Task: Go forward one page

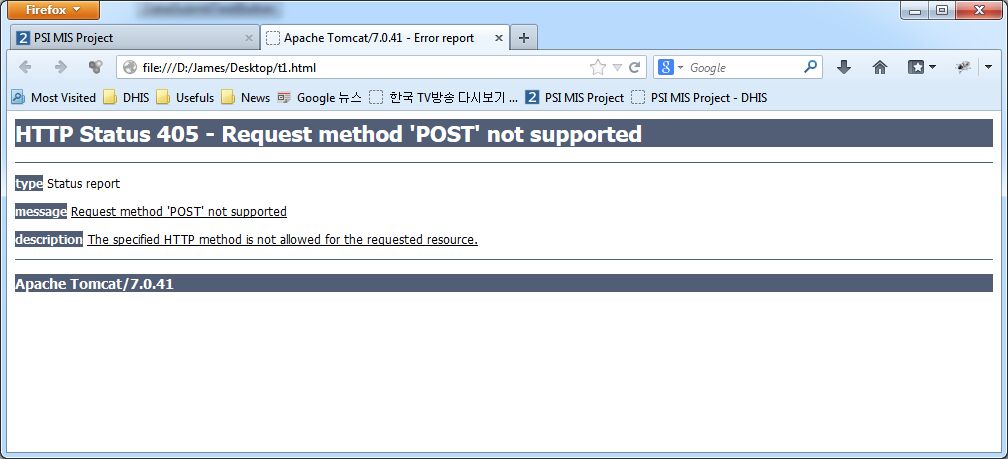Action: click(61, 67)
